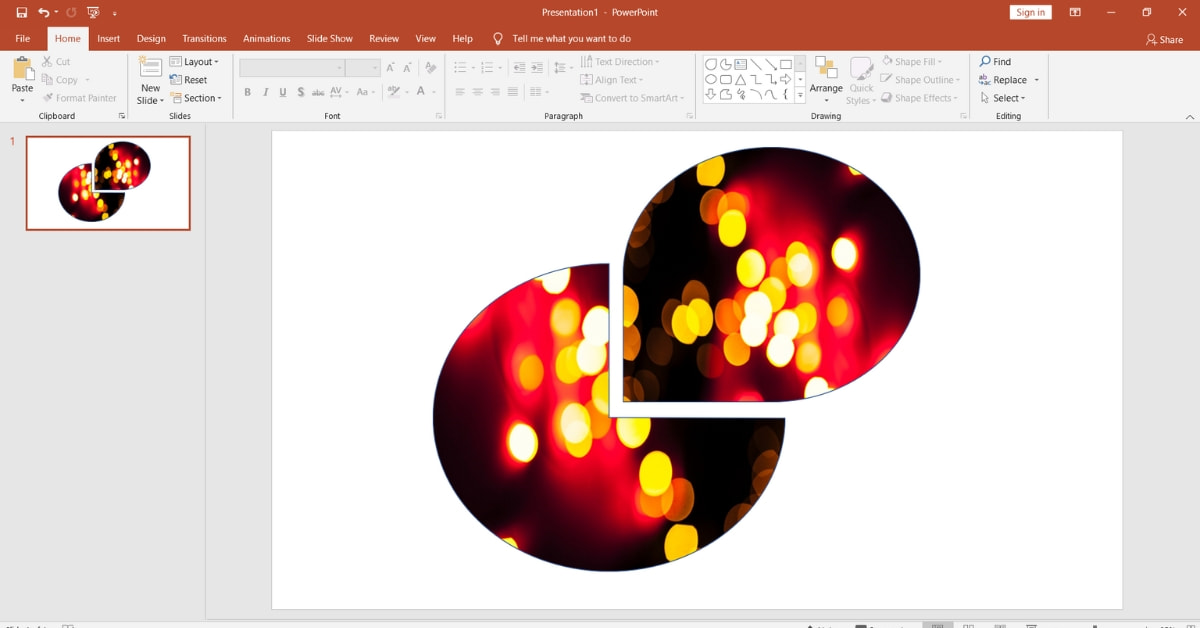1200x628 pixels.
Task: Select the Text Box shape in the gallery
Action: [741, 64]
